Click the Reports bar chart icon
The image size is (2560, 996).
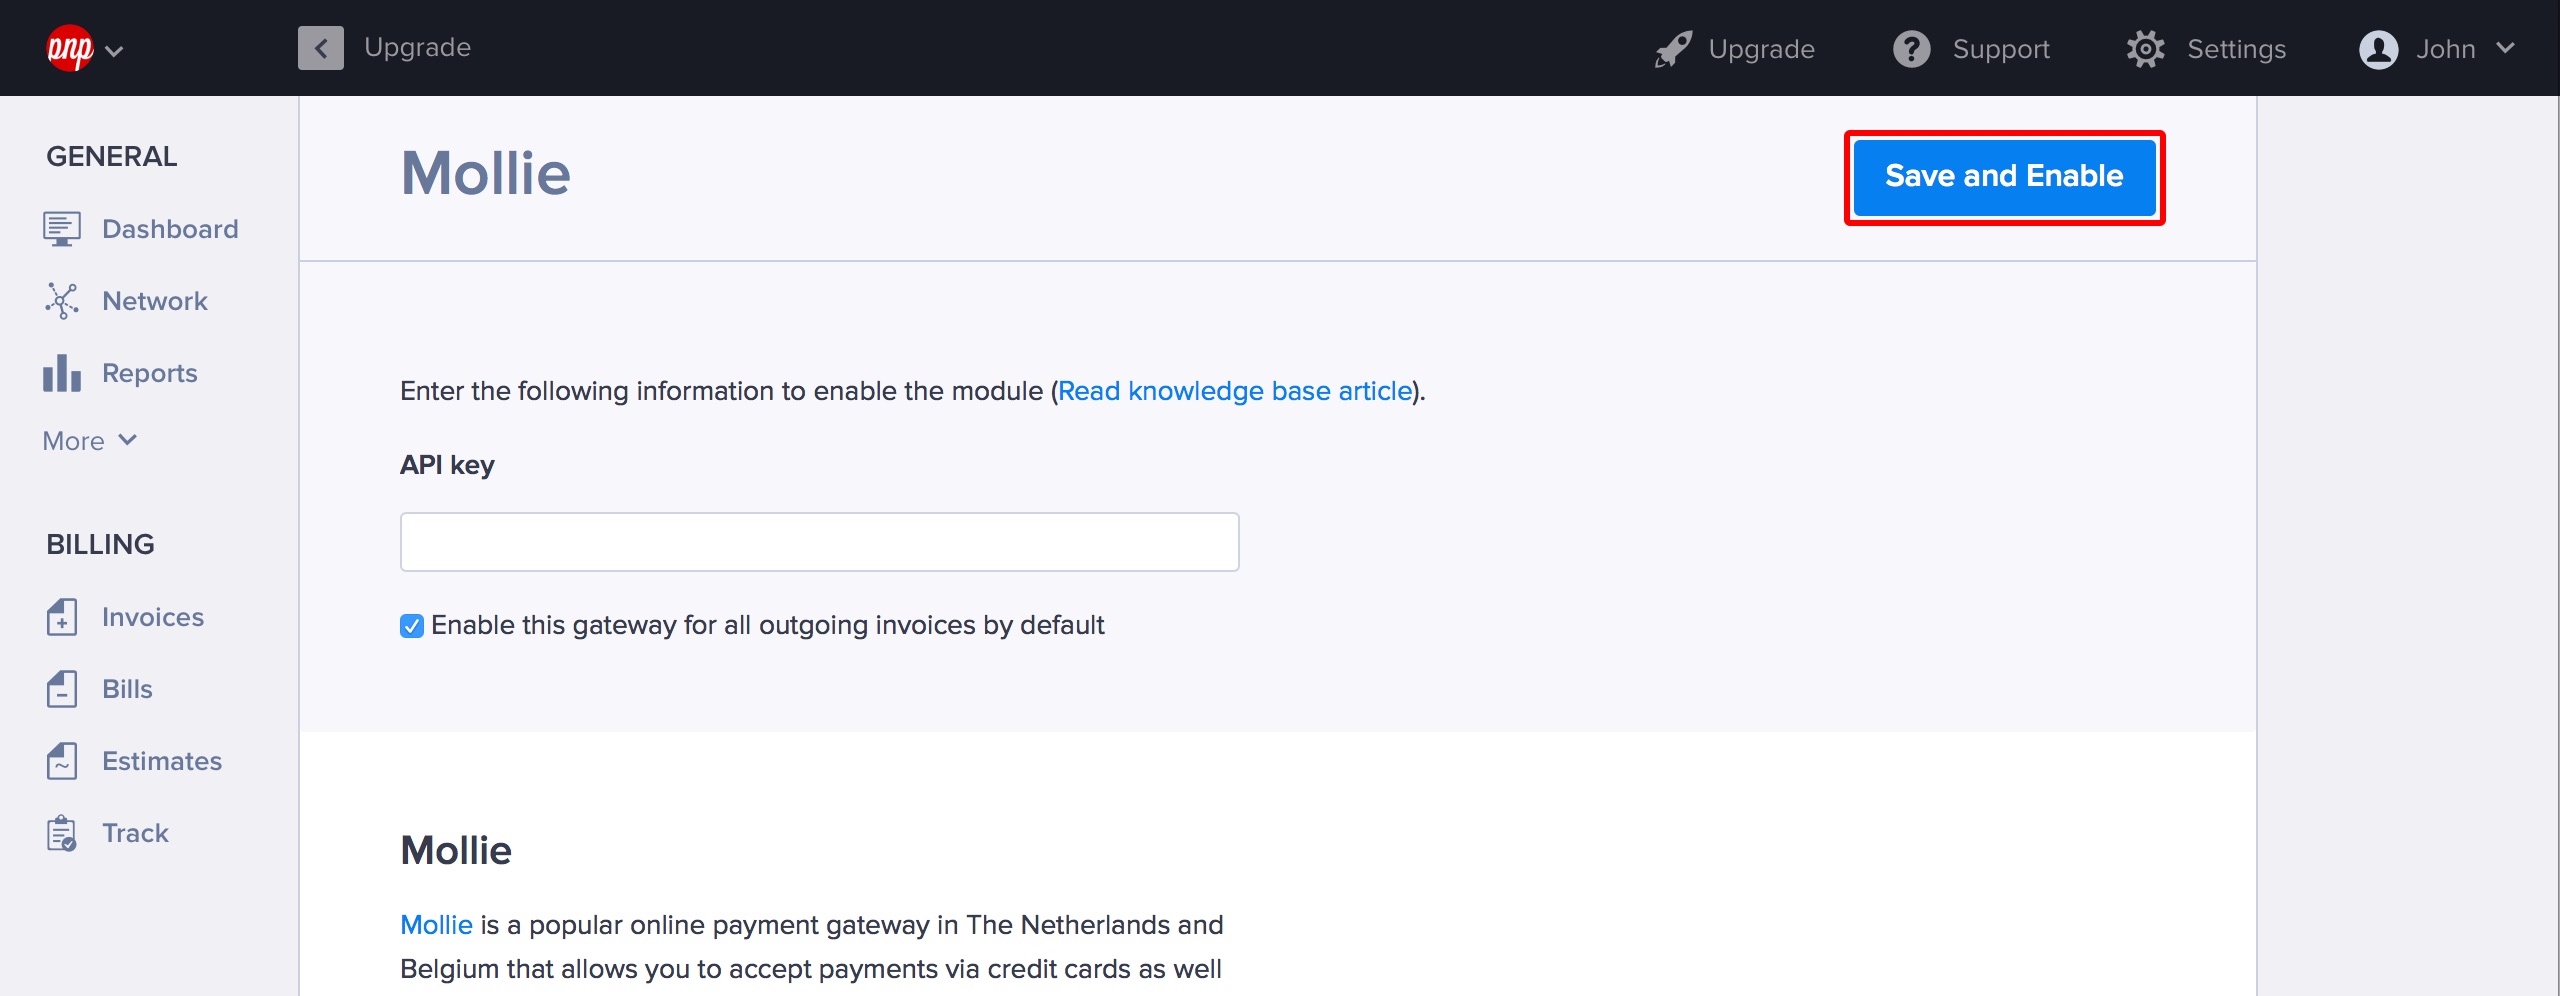tap(61, 373)
